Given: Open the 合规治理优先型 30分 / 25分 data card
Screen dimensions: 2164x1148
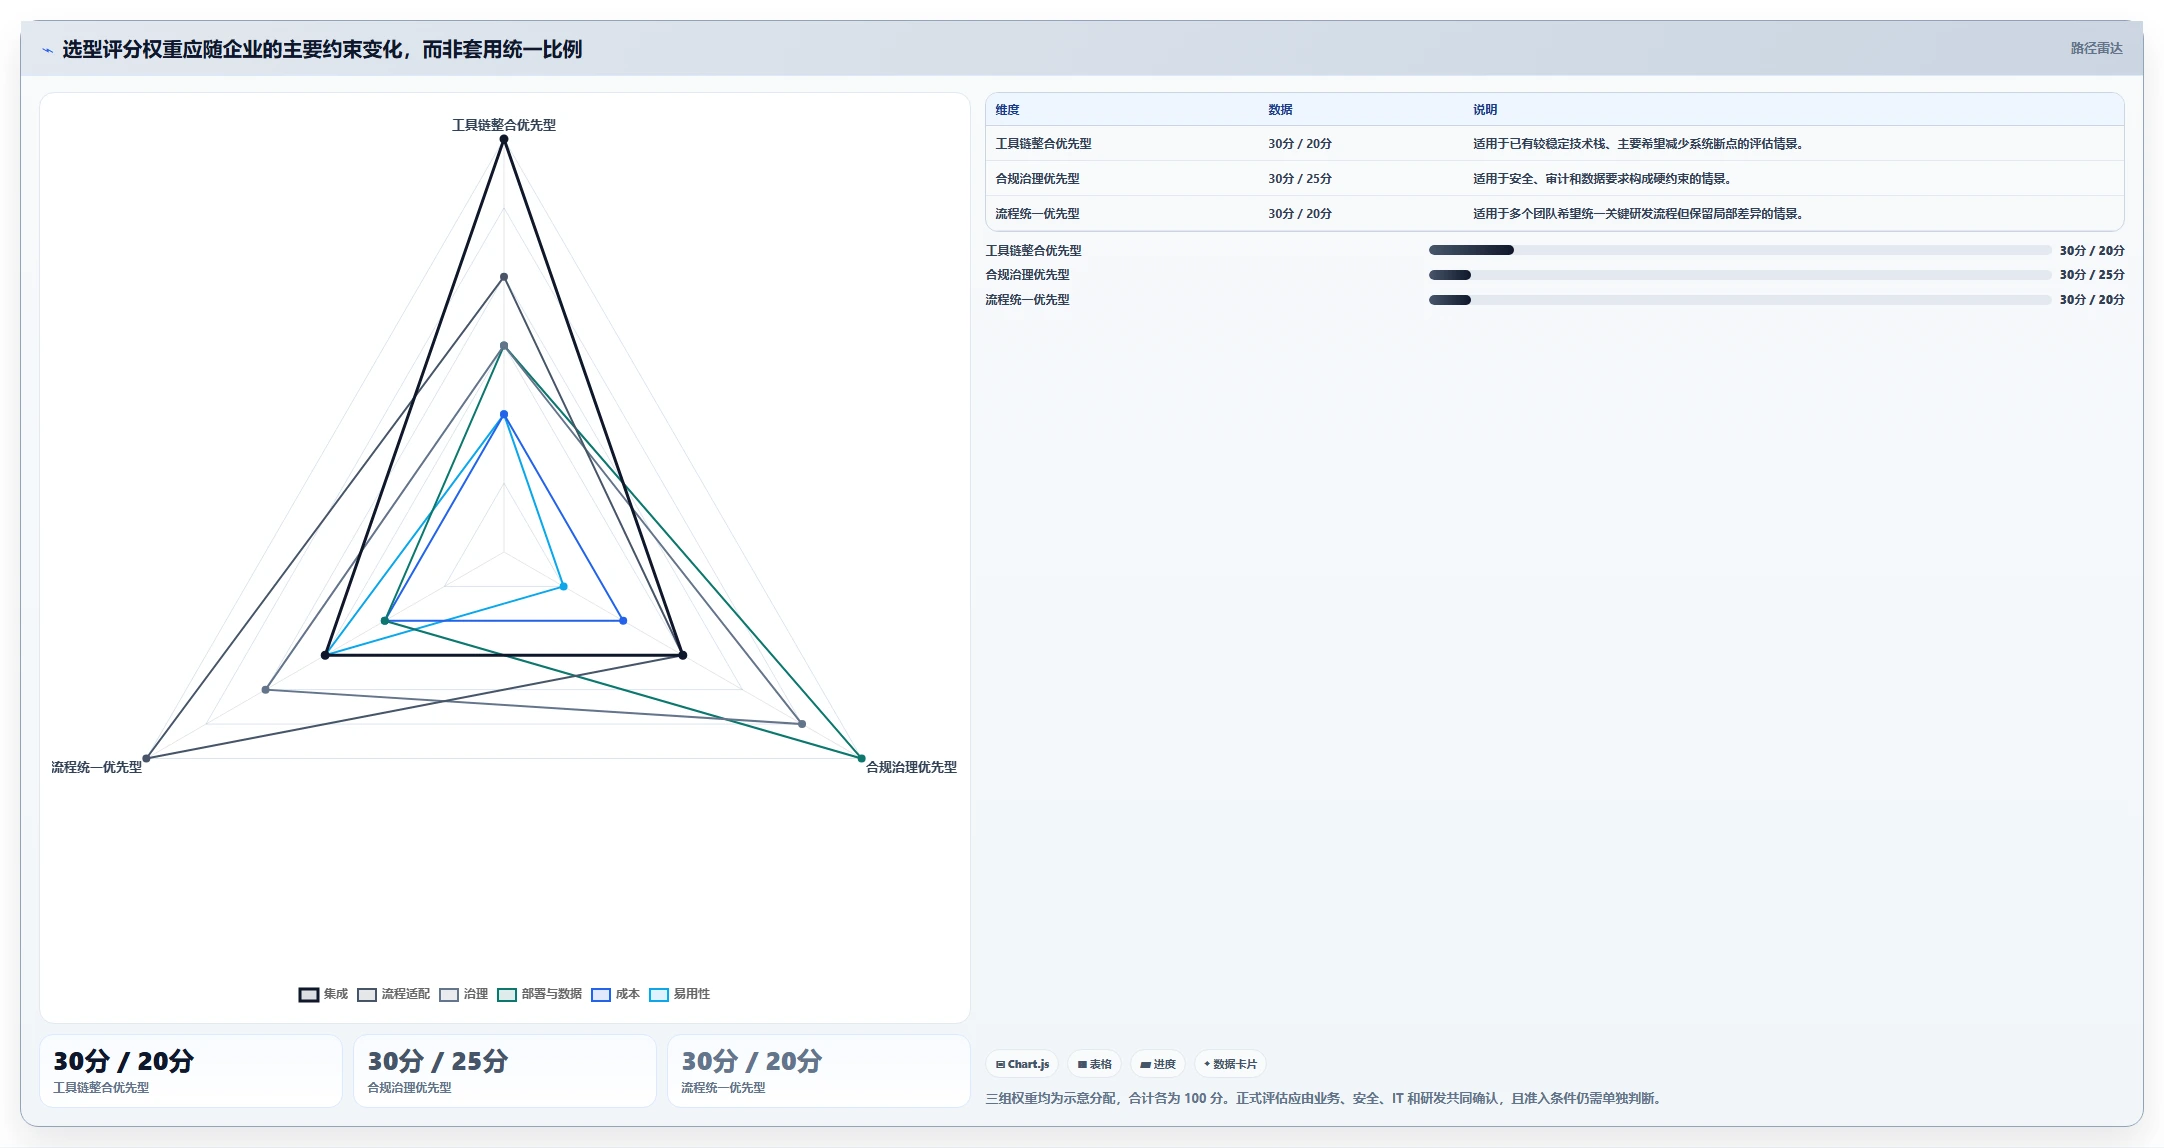Looking at the screenshot, I should pos(505,1071).
